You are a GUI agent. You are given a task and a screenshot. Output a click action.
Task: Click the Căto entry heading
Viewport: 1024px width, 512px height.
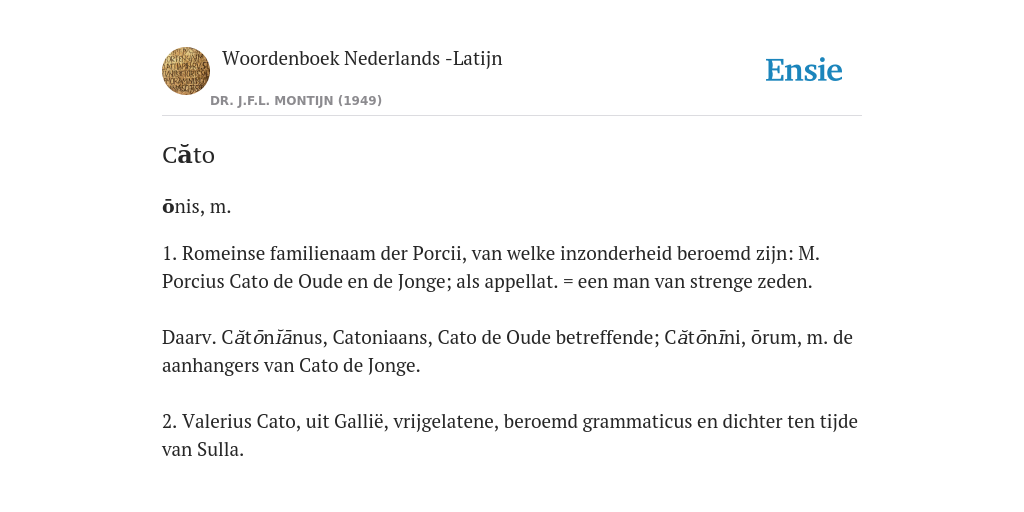tap(188, 155)
